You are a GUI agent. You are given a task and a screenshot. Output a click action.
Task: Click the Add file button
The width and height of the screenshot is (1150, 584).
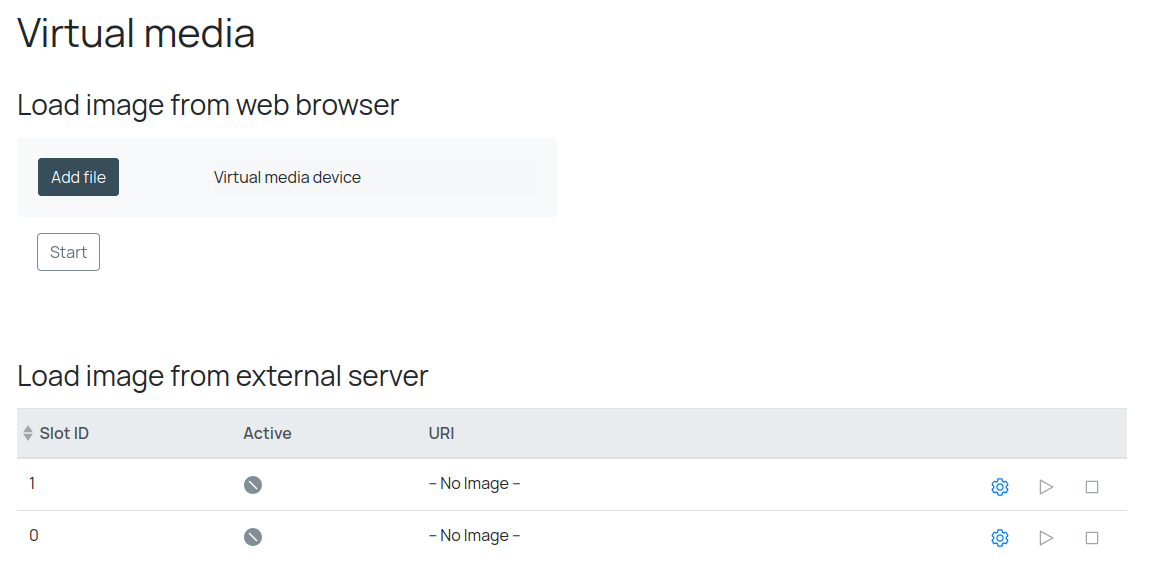point(78,177)
